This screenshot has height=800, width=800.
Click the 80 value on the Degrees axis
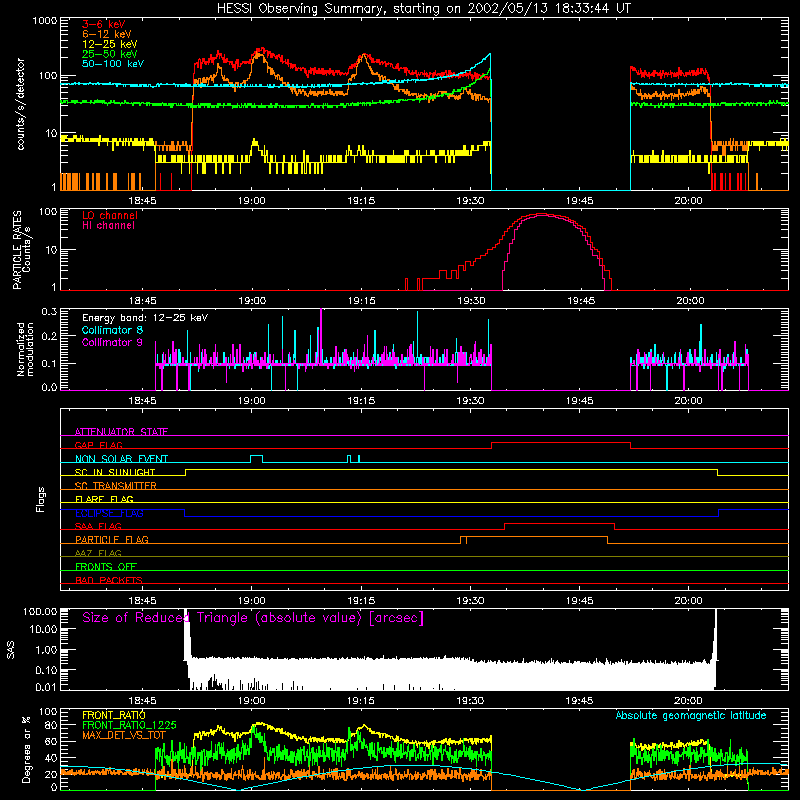[51, 725]
